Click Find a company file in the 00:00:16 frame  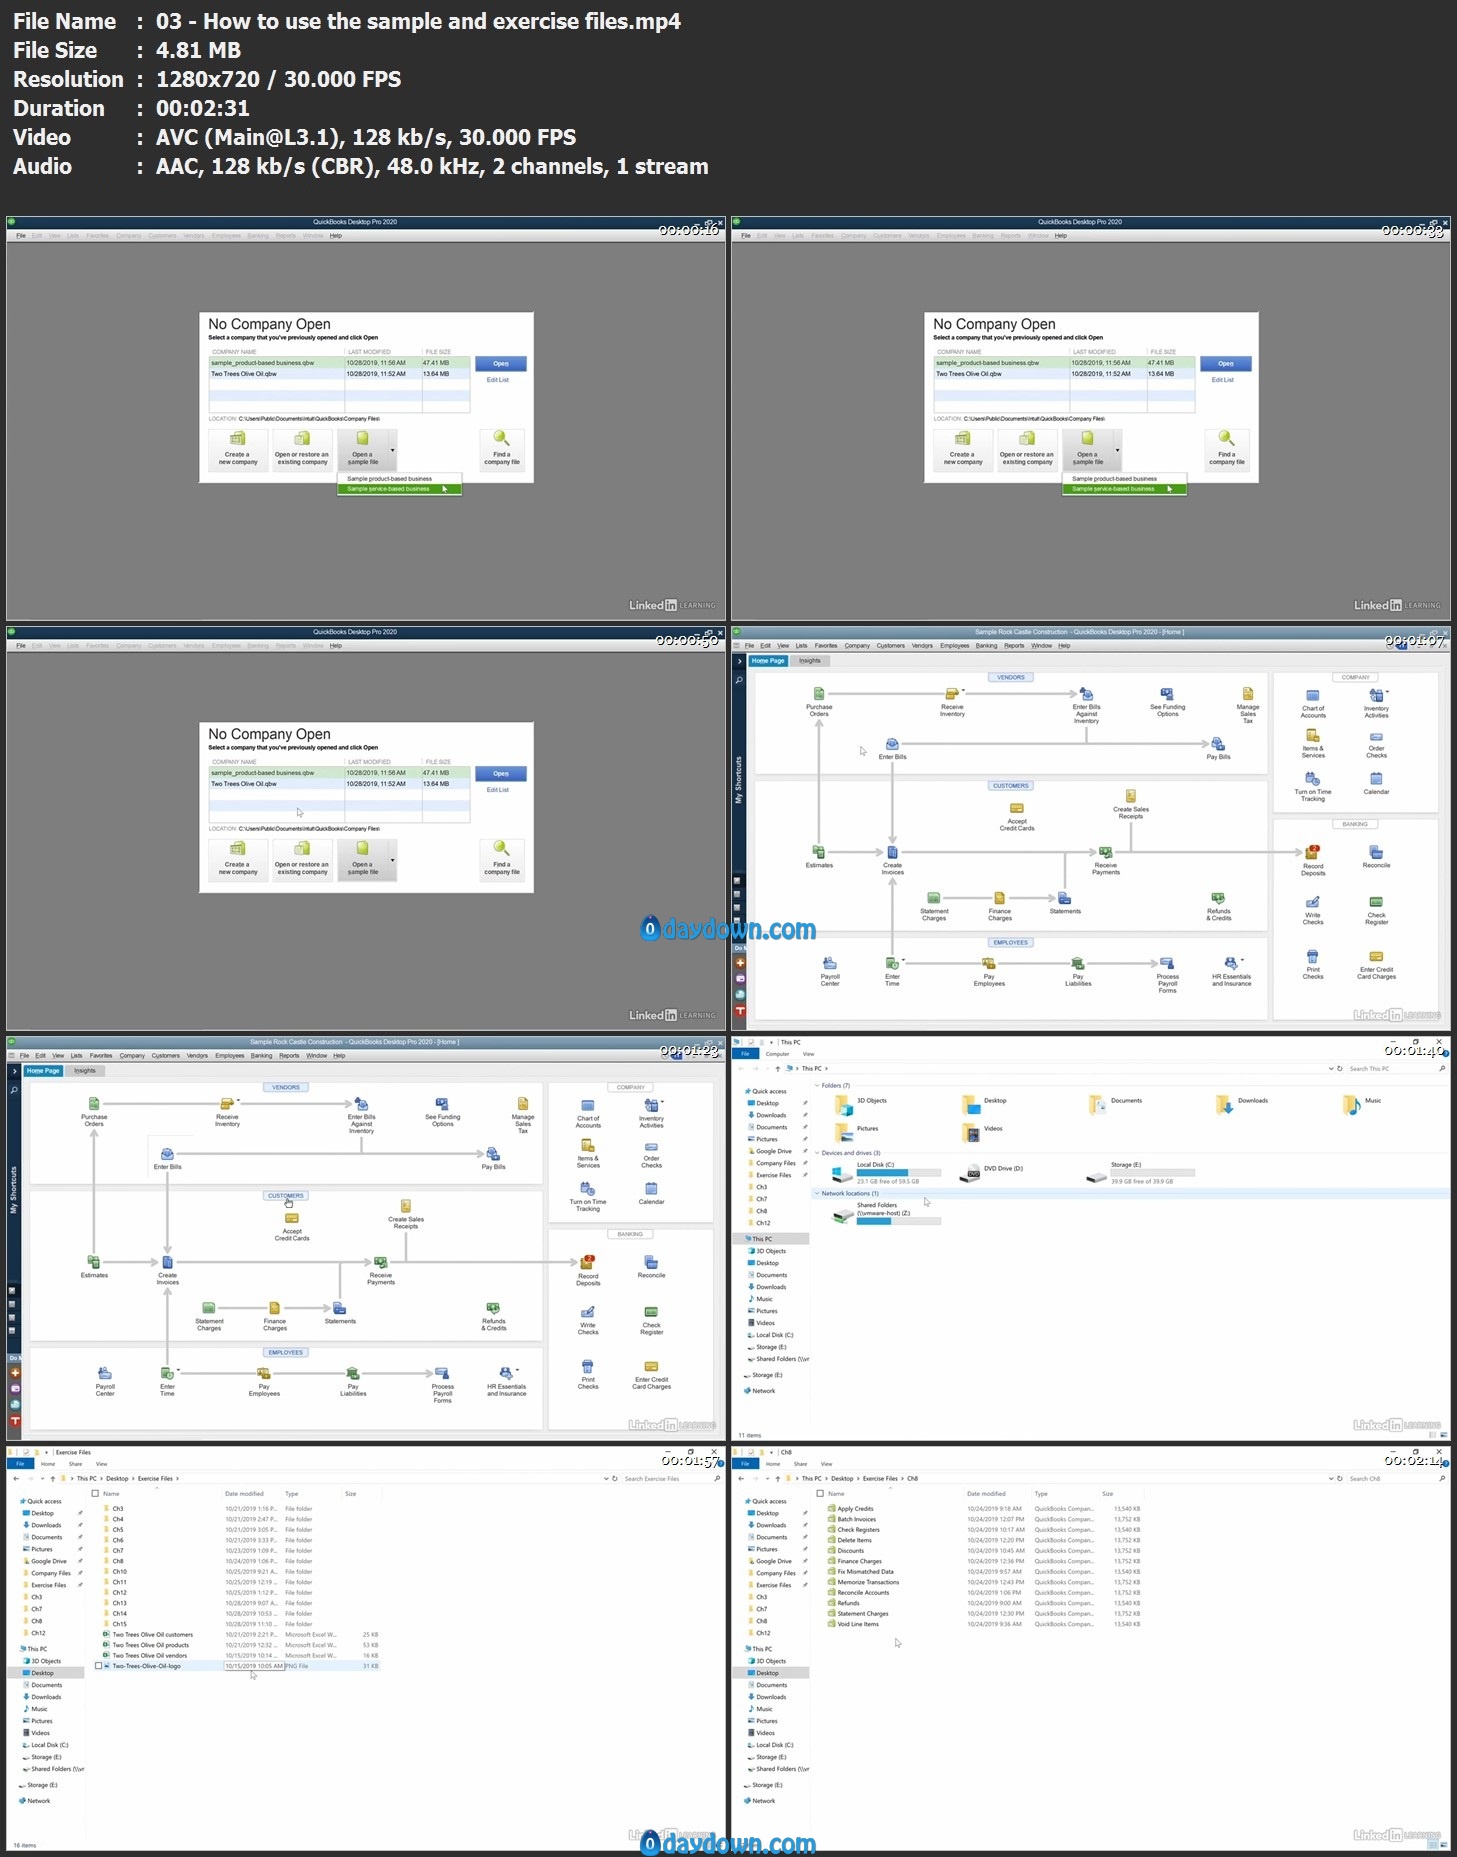pos(501,450)
